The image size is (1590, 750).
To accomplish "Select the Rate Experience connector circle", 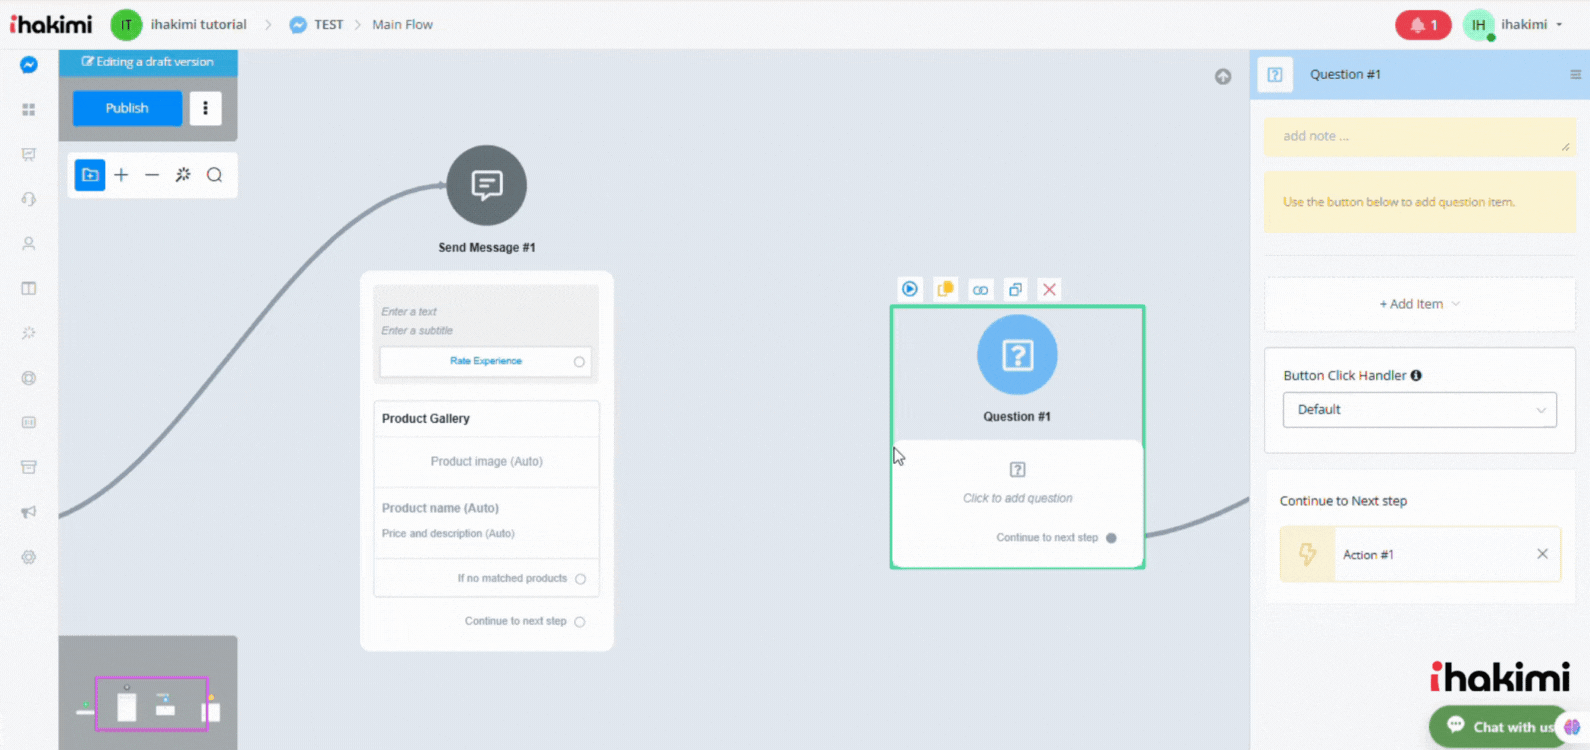I will pos(579,362).
